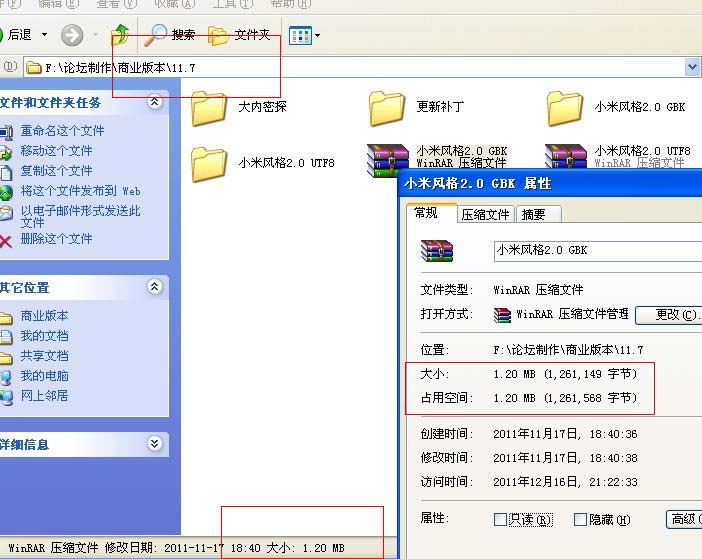Click the 1,261,149 字节 size value

591,374
